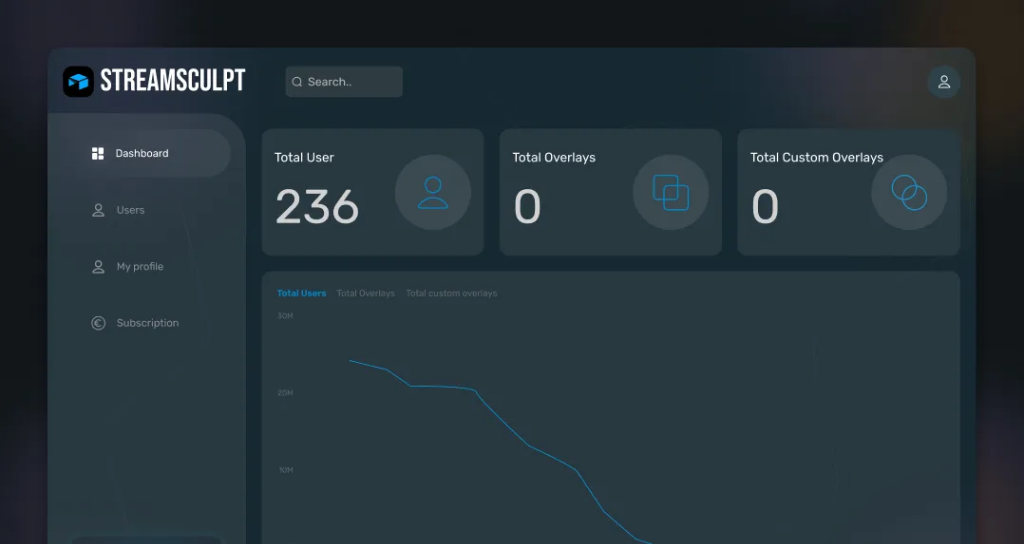
Task: Click the 10M axis label on chart
Action: [x=285, y=470]
